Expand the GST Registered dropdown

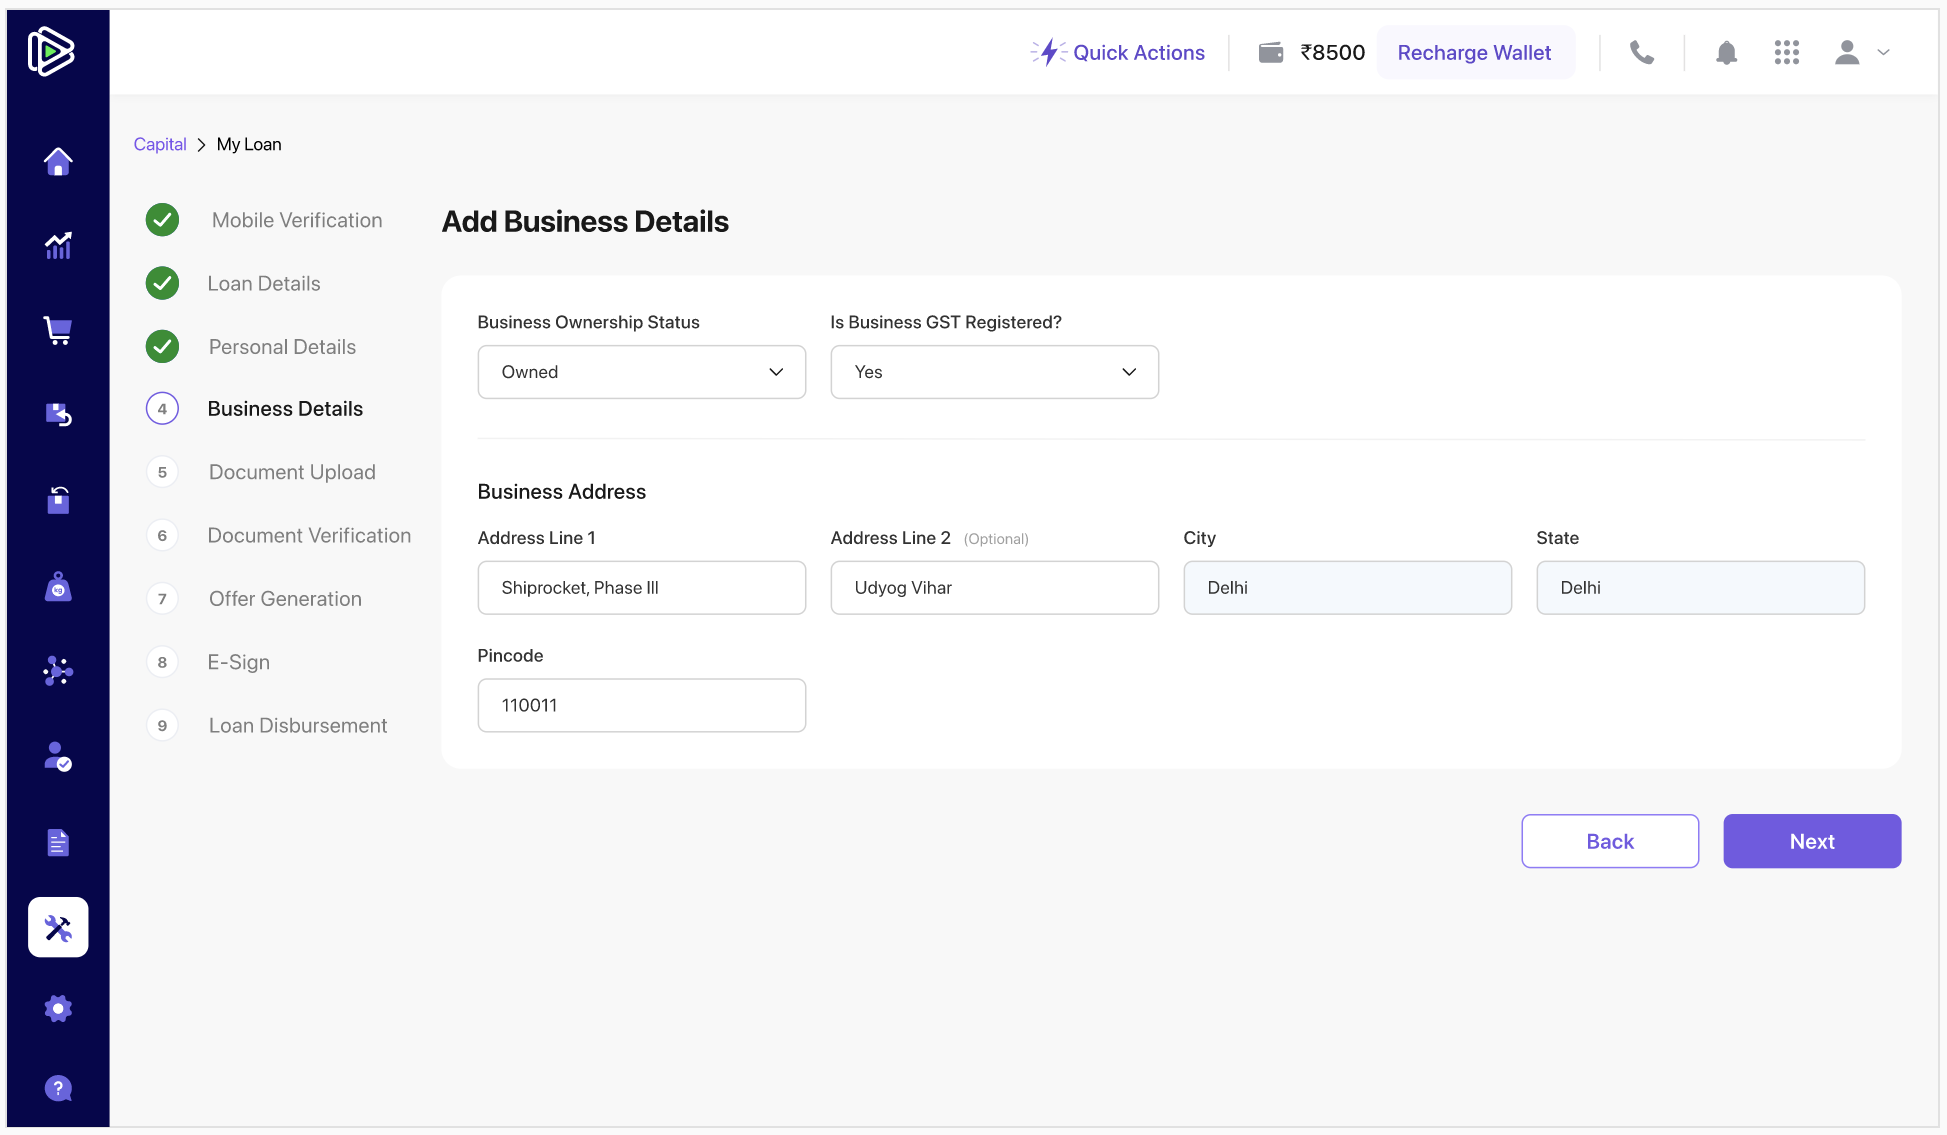point(994,372)
